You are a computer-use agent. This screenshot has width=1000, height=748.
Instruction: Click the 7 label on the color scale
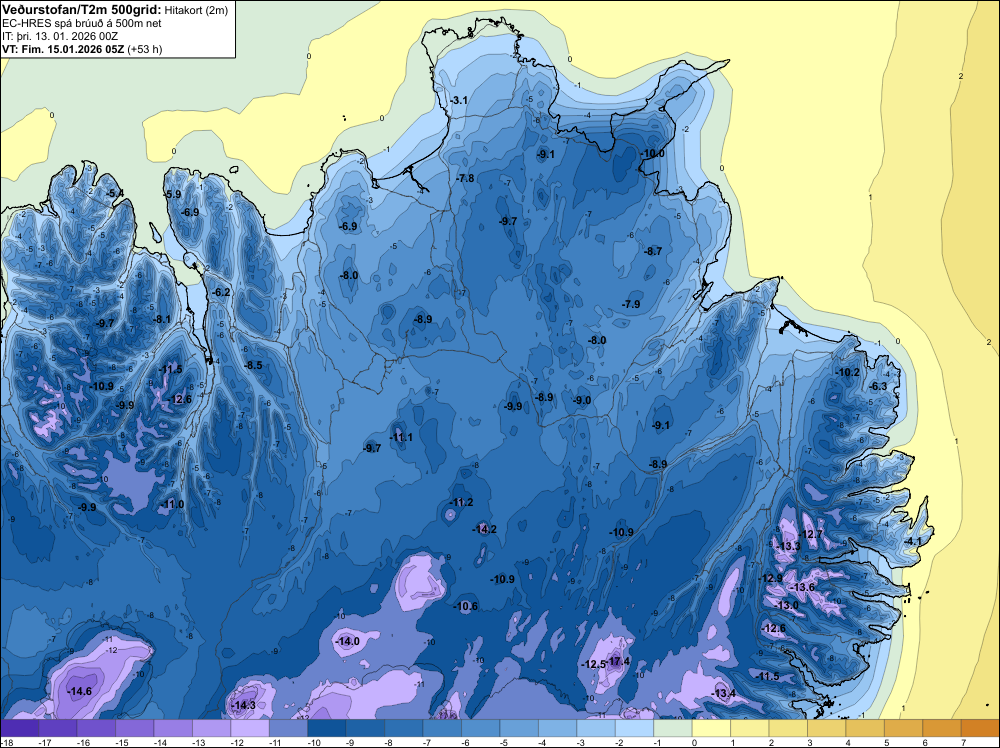click(x=963, y=742)
